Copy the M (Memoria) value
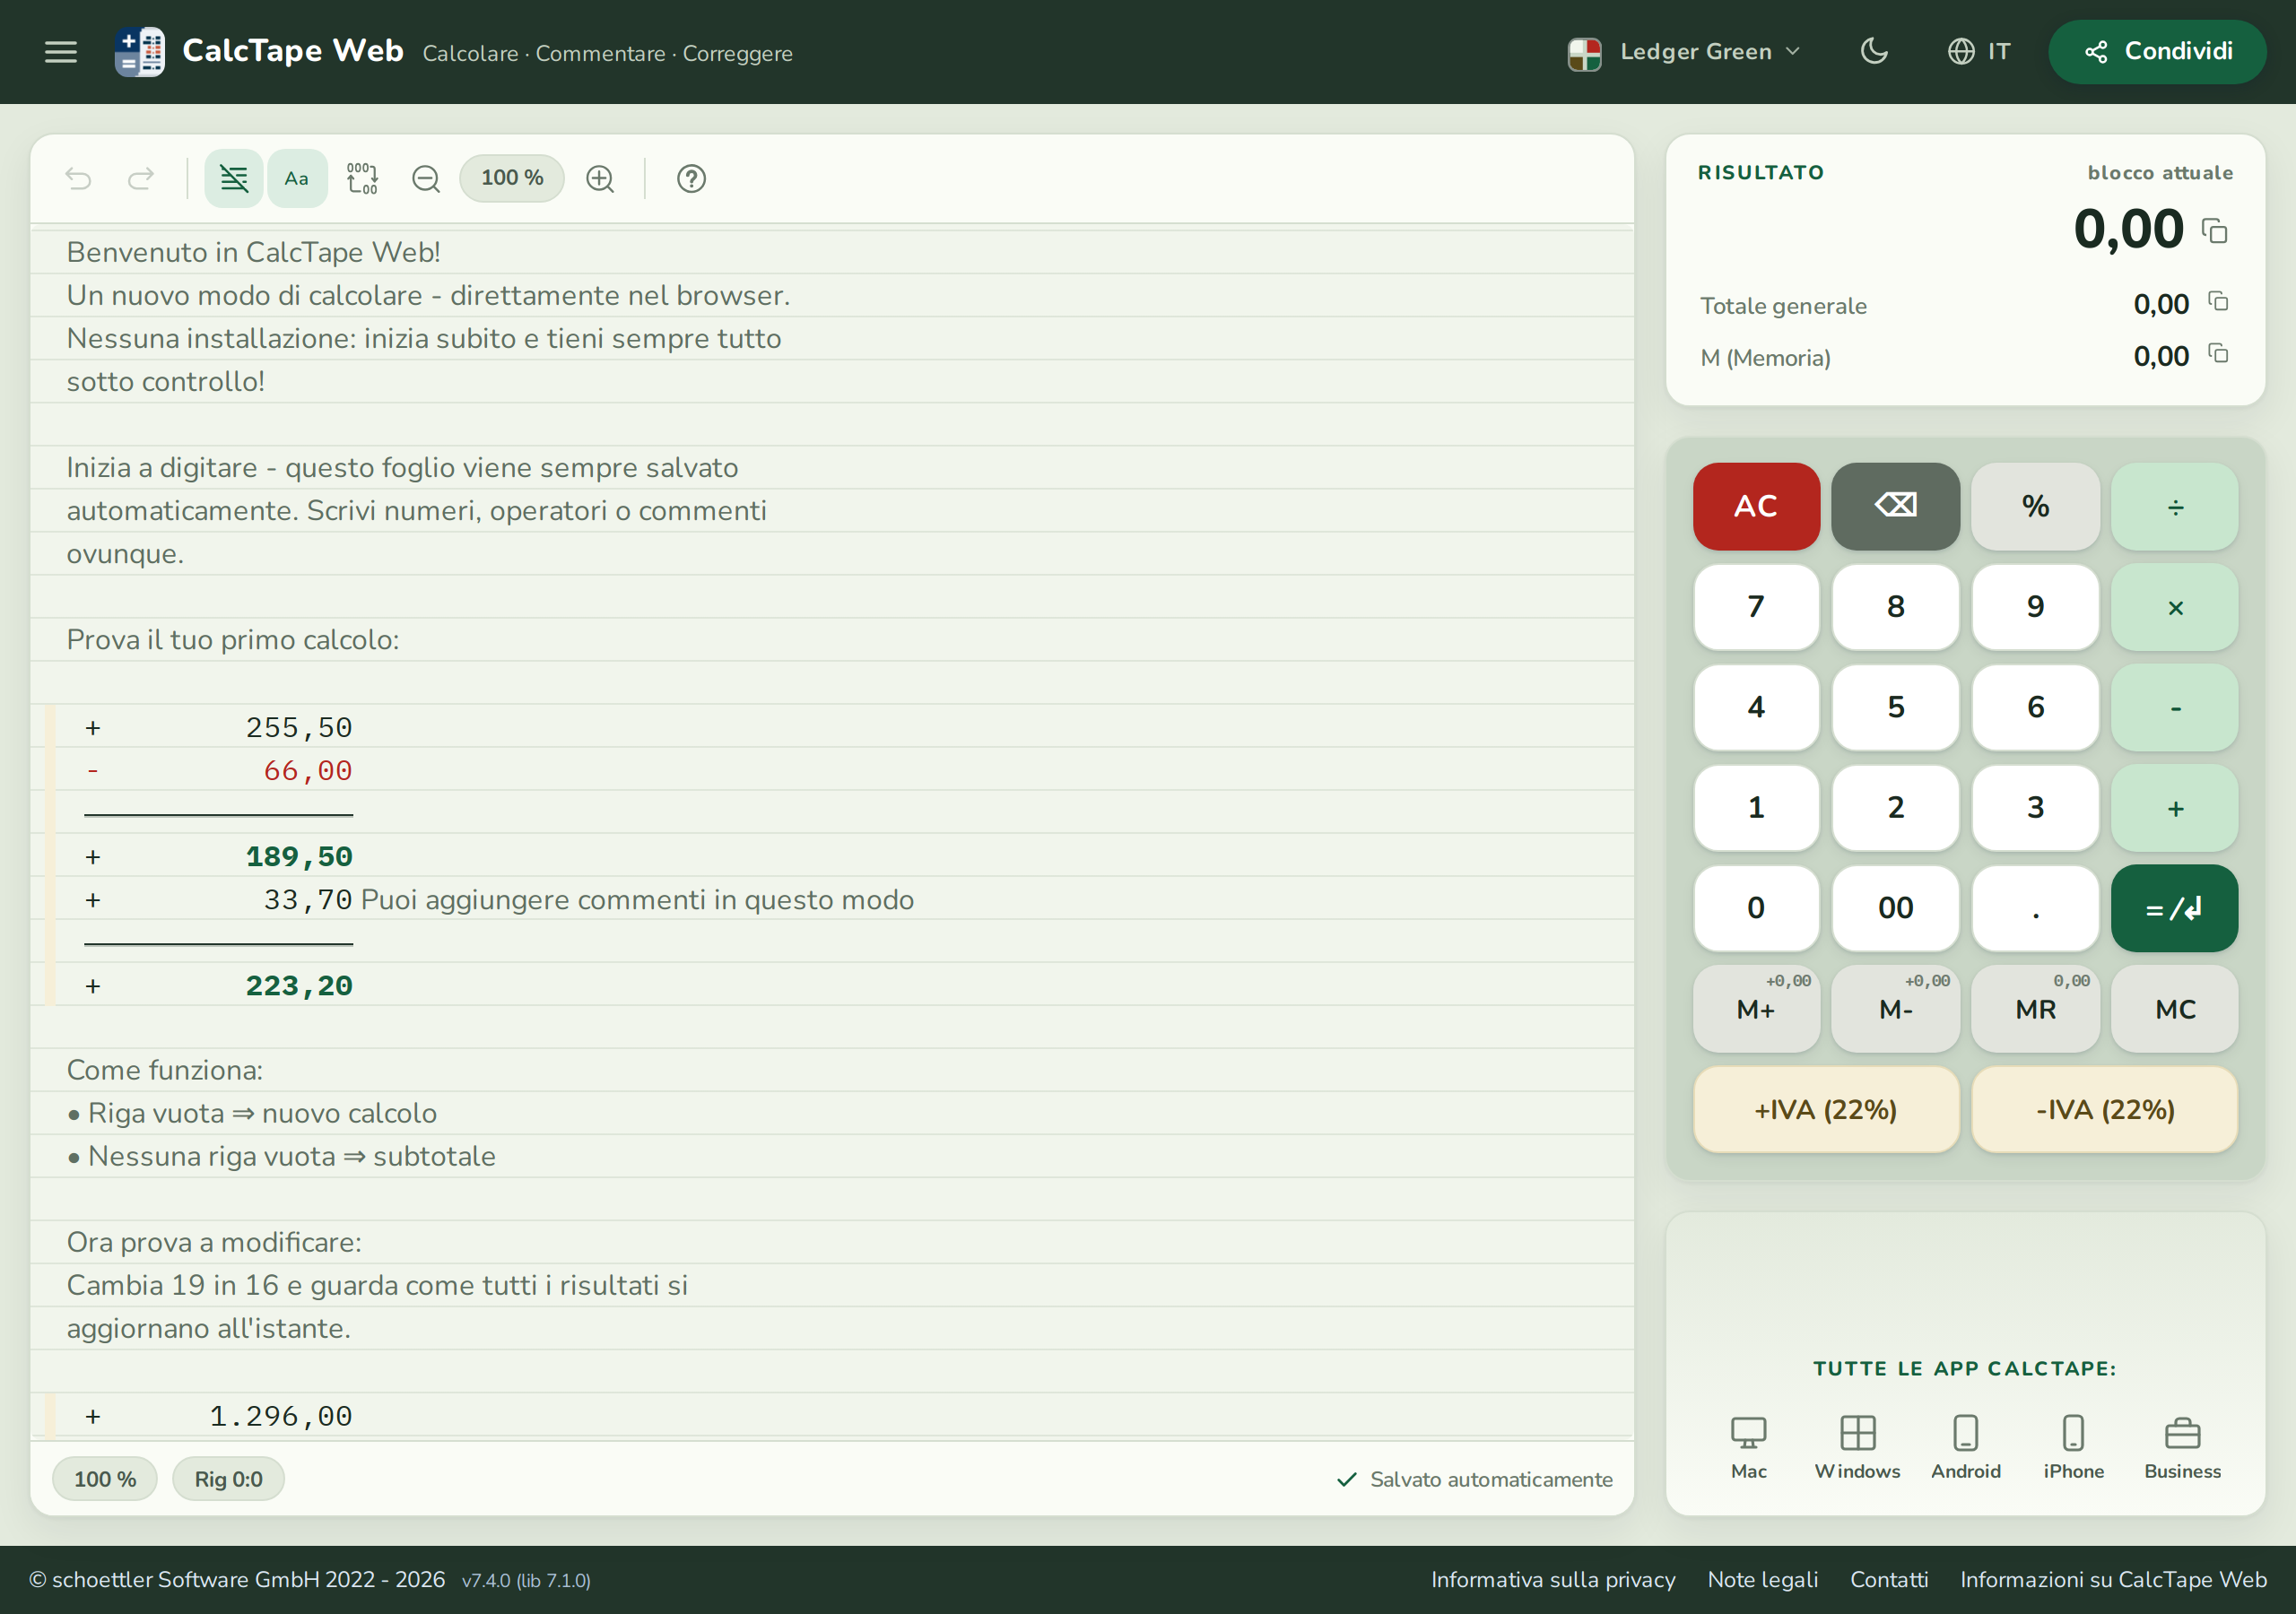 2218,354
